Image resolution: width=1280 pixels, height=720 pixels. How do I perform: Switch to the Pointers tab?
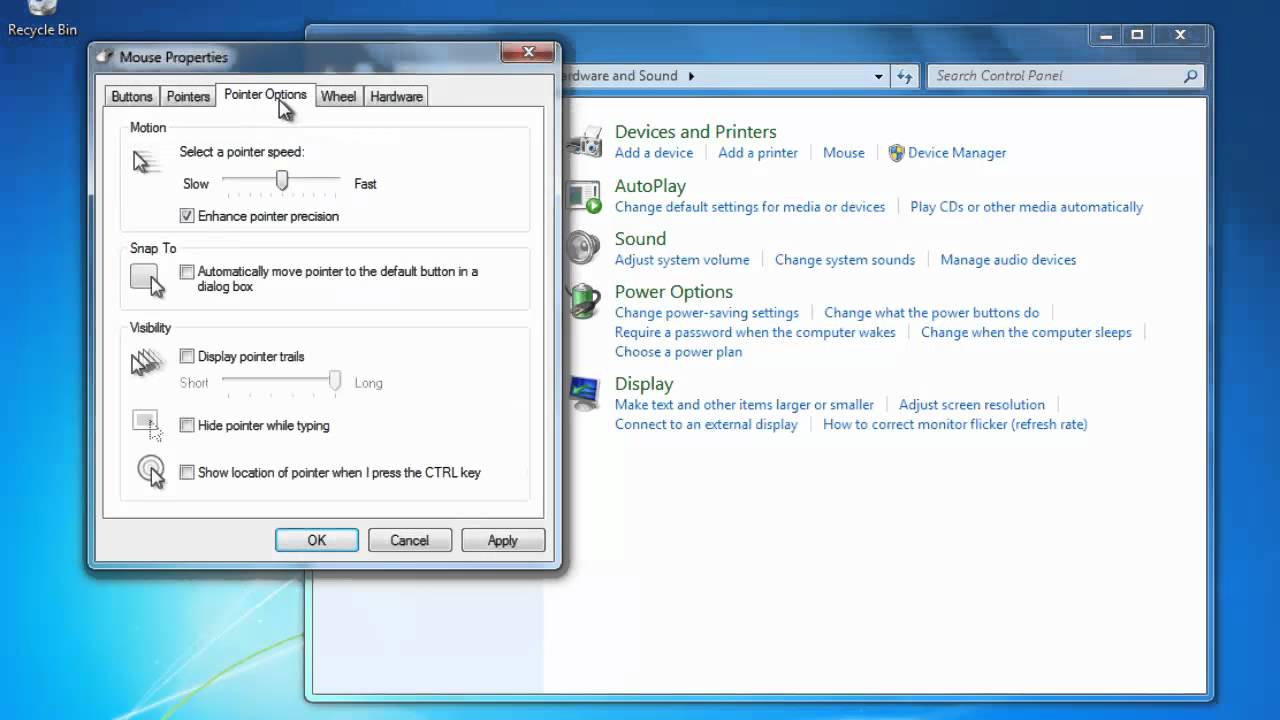pos(188,96)
